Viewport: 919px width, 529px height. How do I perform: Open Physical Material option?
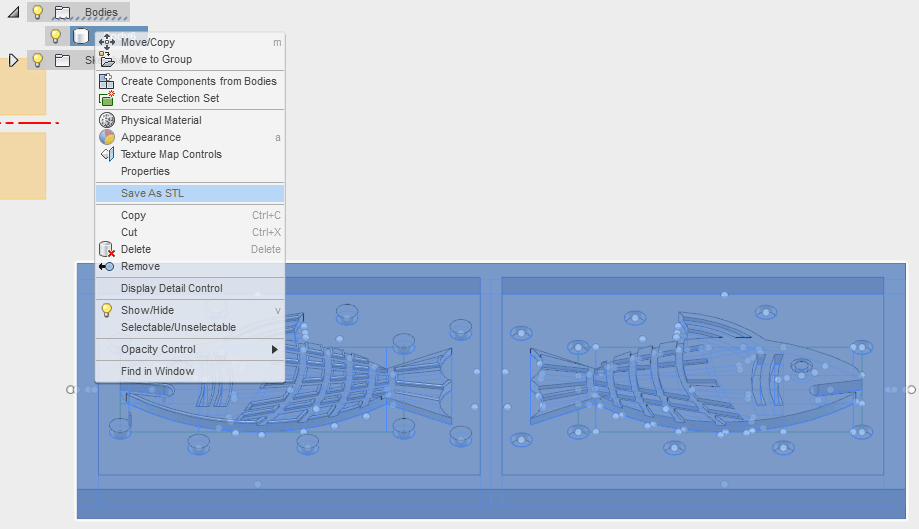point(190,120)
